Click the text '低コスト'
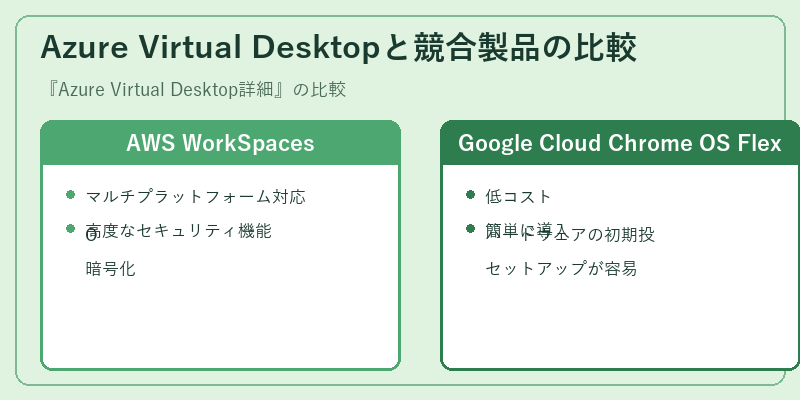 tap(518, 196)
